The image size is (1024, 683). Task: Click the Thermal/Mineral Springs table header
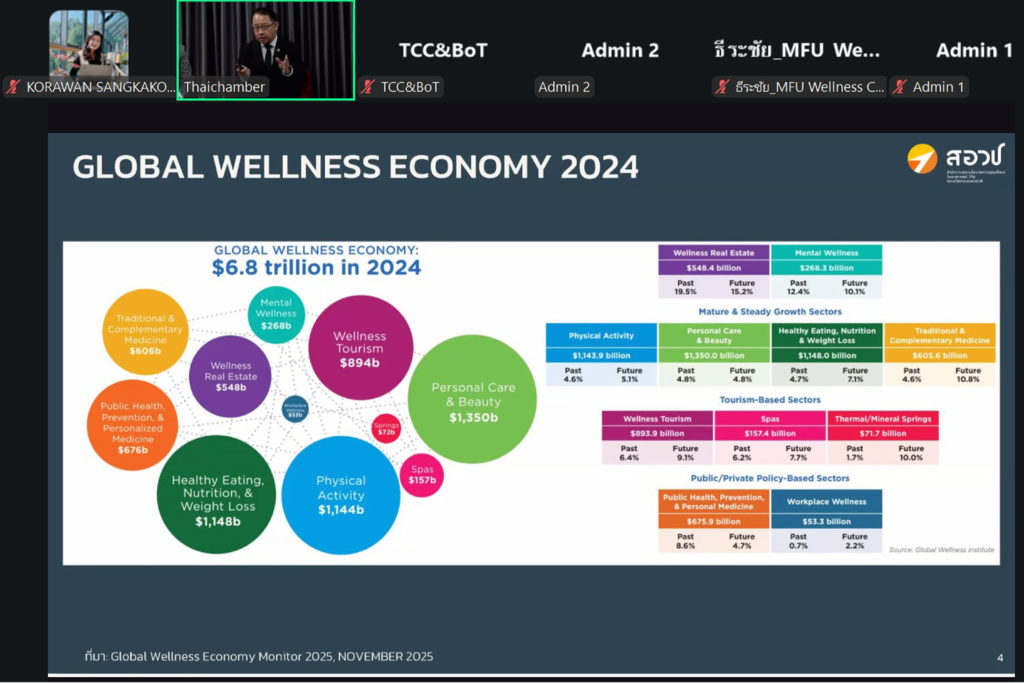click(882, 419)
